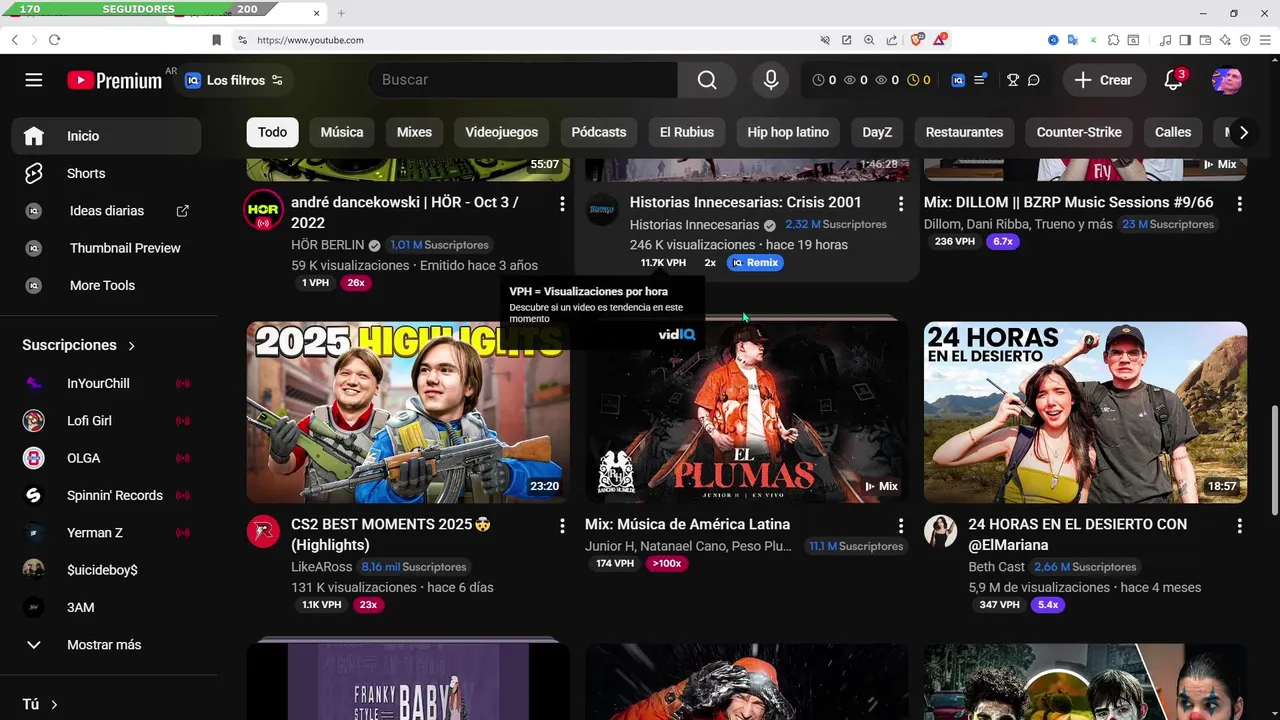Open the YouTube hamburger guide menu
The height and width of the screenshot is (720, 1280).
34,80
